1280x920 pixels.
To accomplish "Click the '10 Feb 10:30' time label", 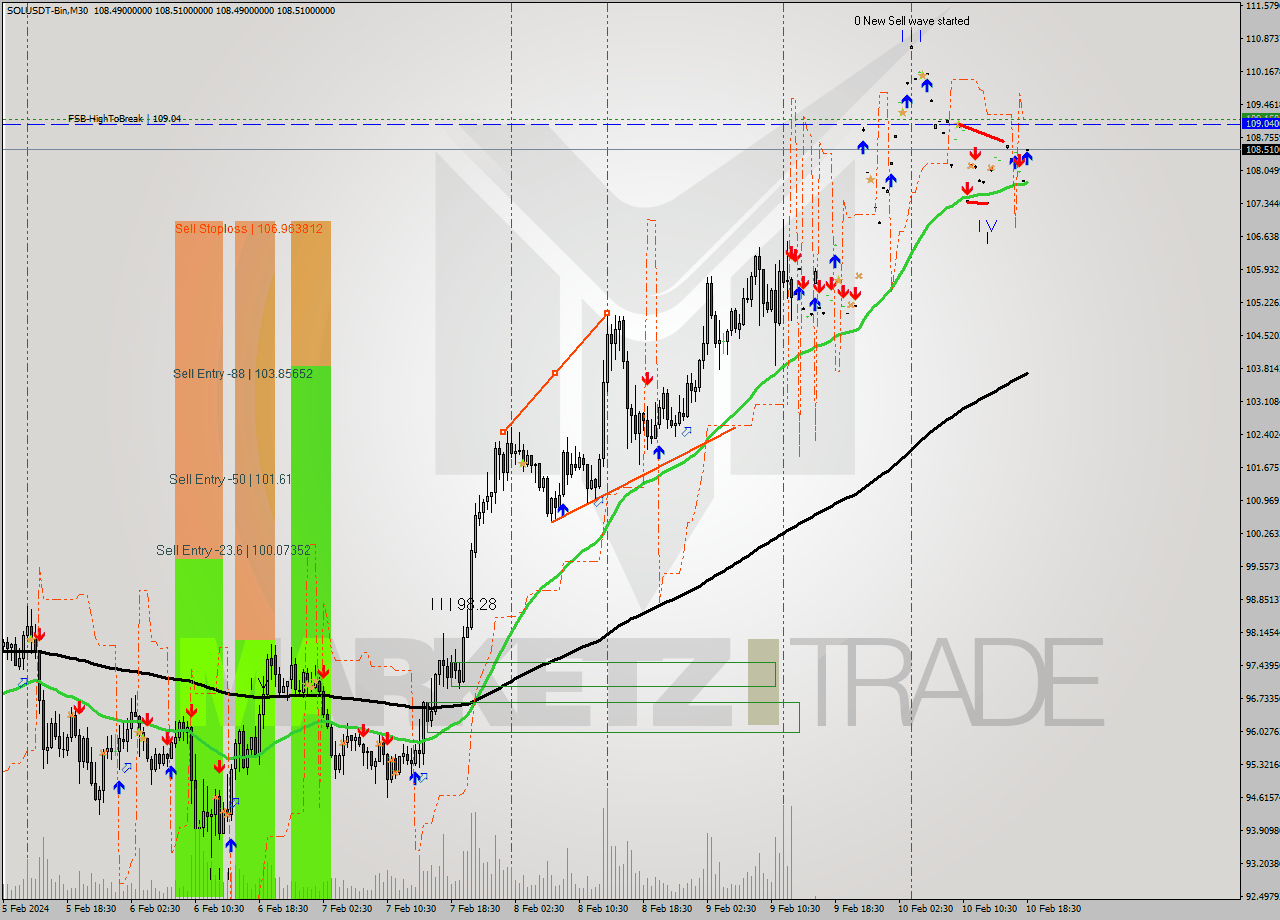I will pos(988,909).
